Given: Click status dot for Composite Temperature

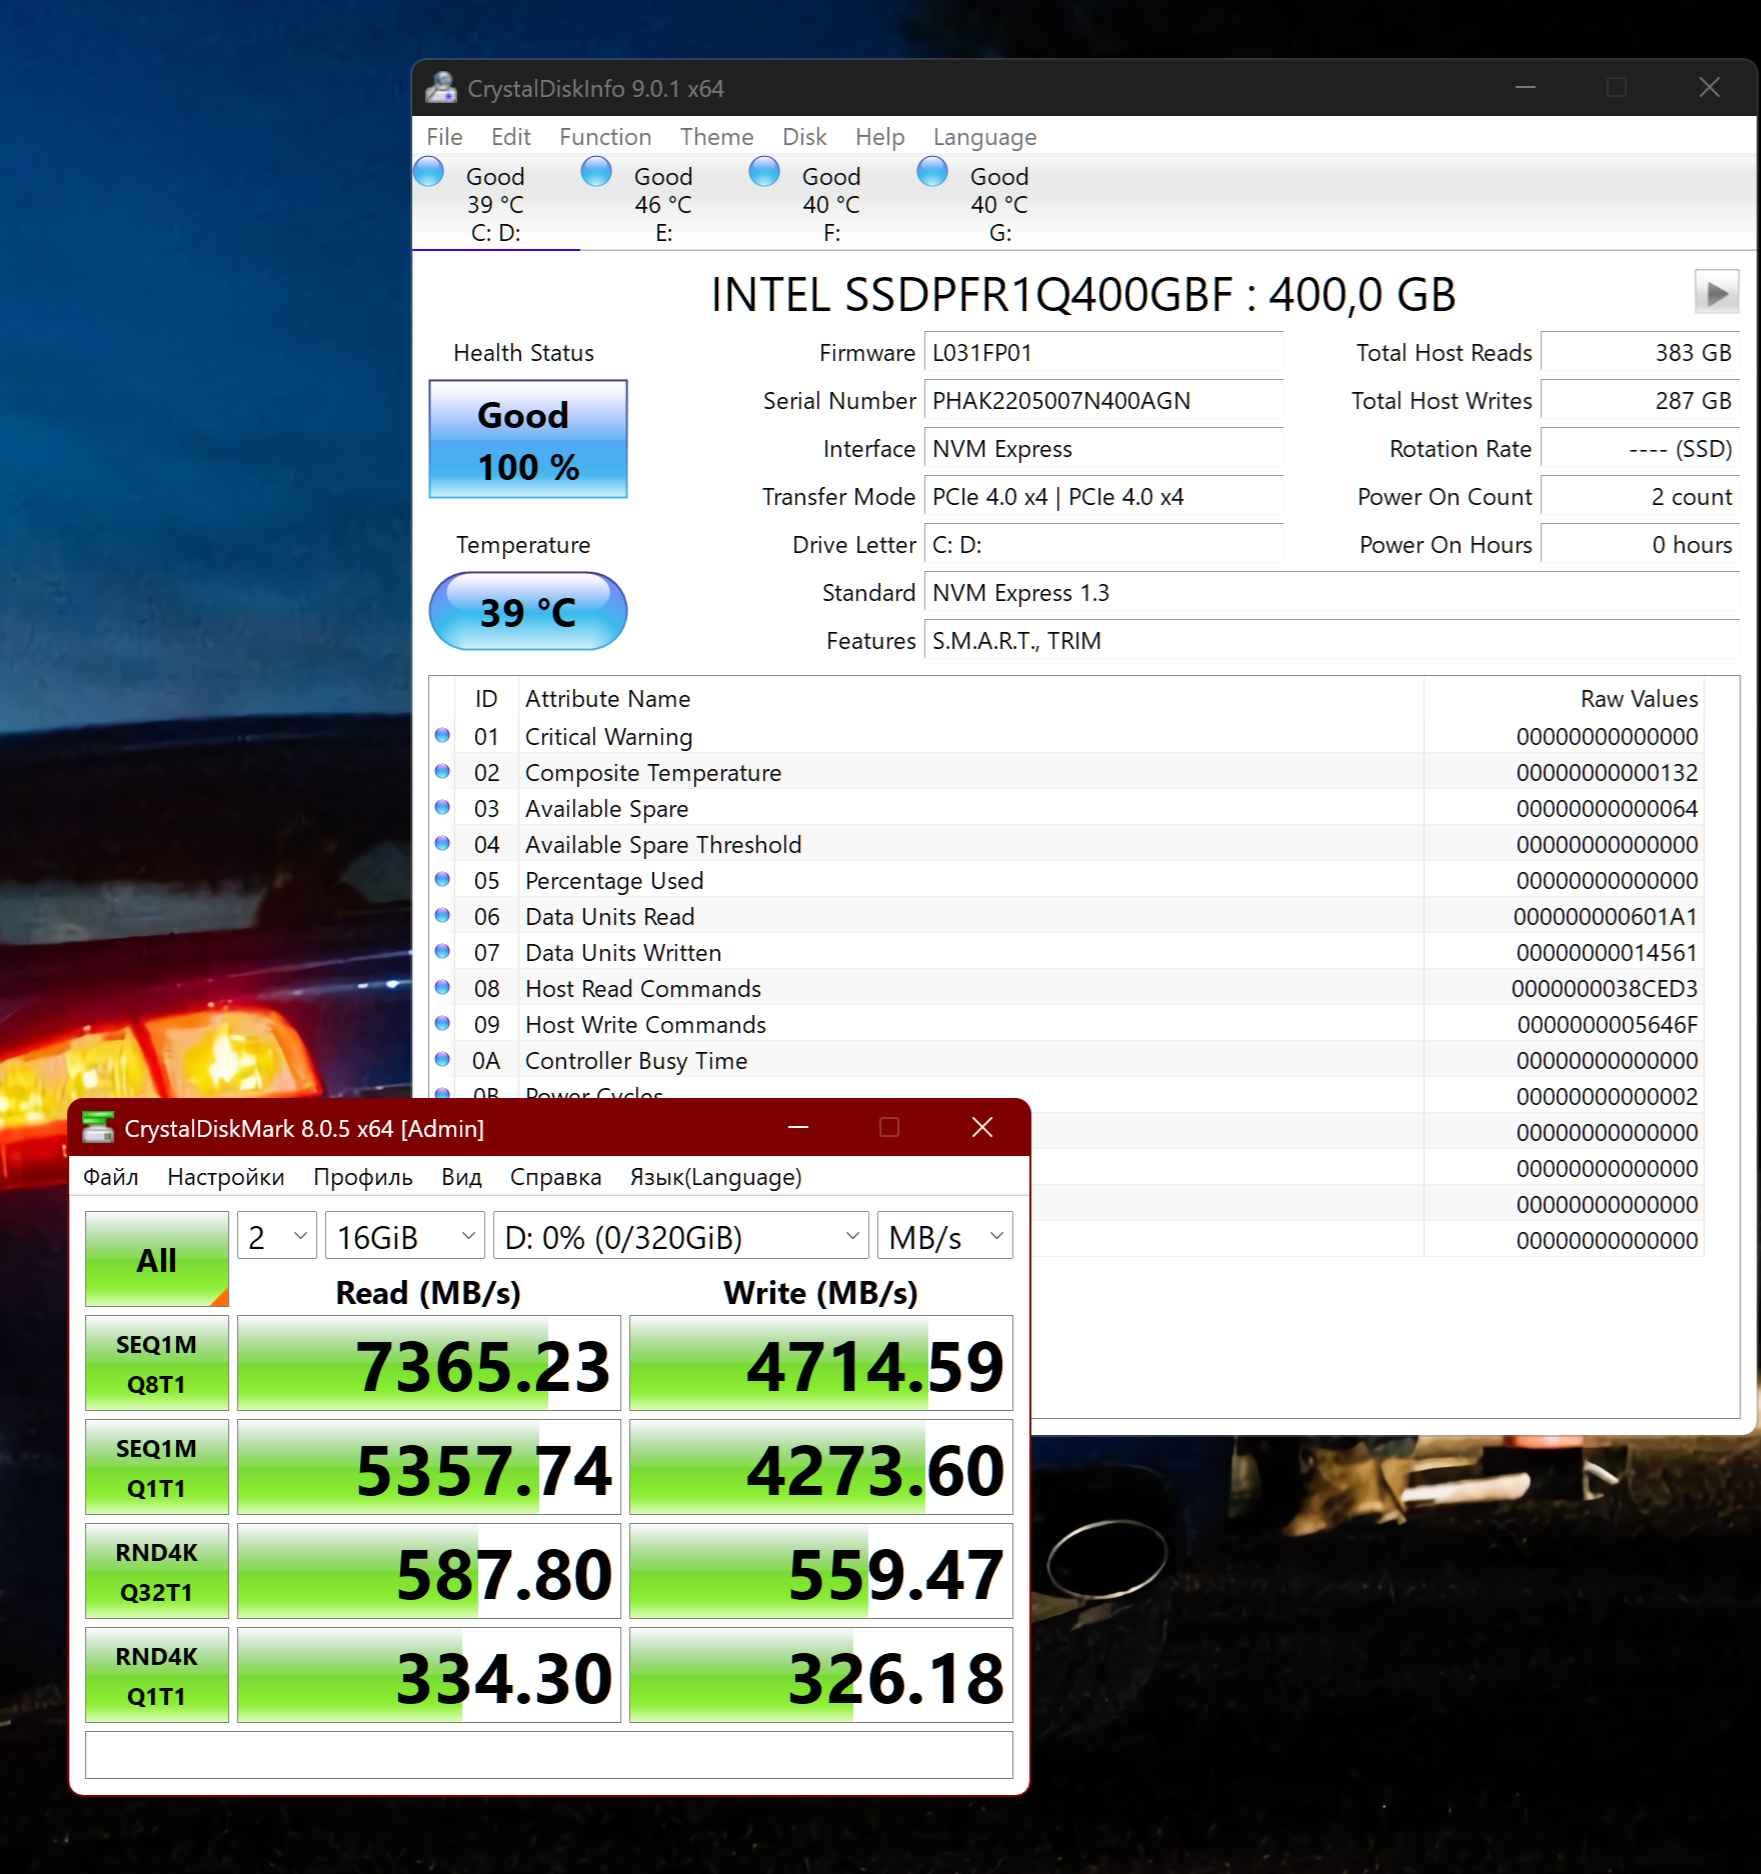Looking at the screenshot, I should click(x=442, y=772).
